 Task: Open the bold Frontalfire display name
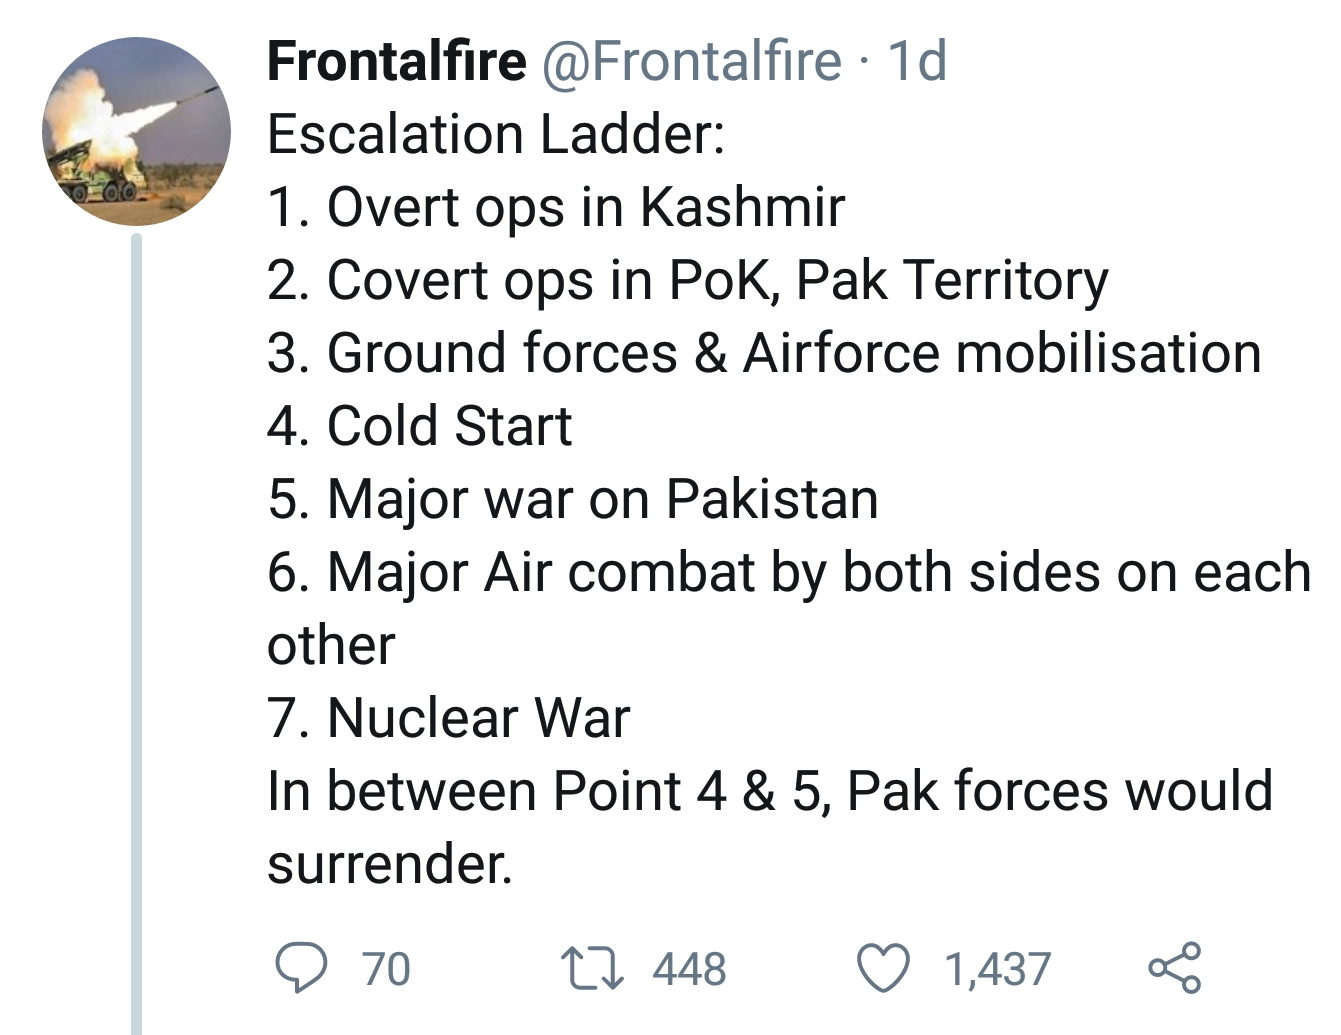click(x=396, y=61)
